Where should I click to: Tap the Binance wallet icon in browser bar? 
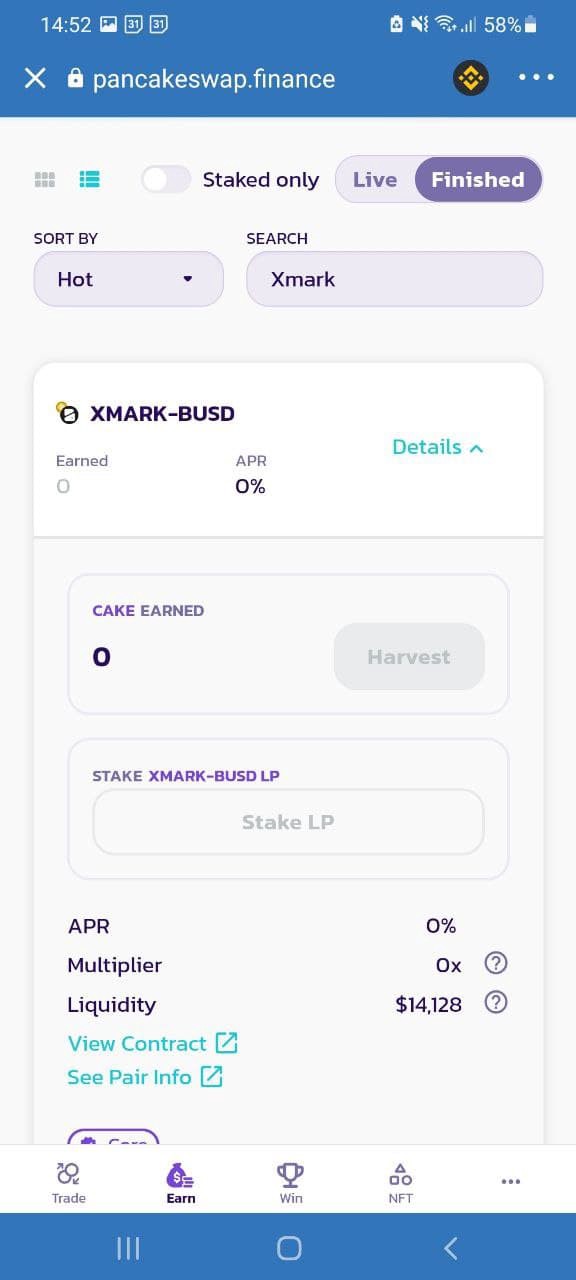pos(471,78)
